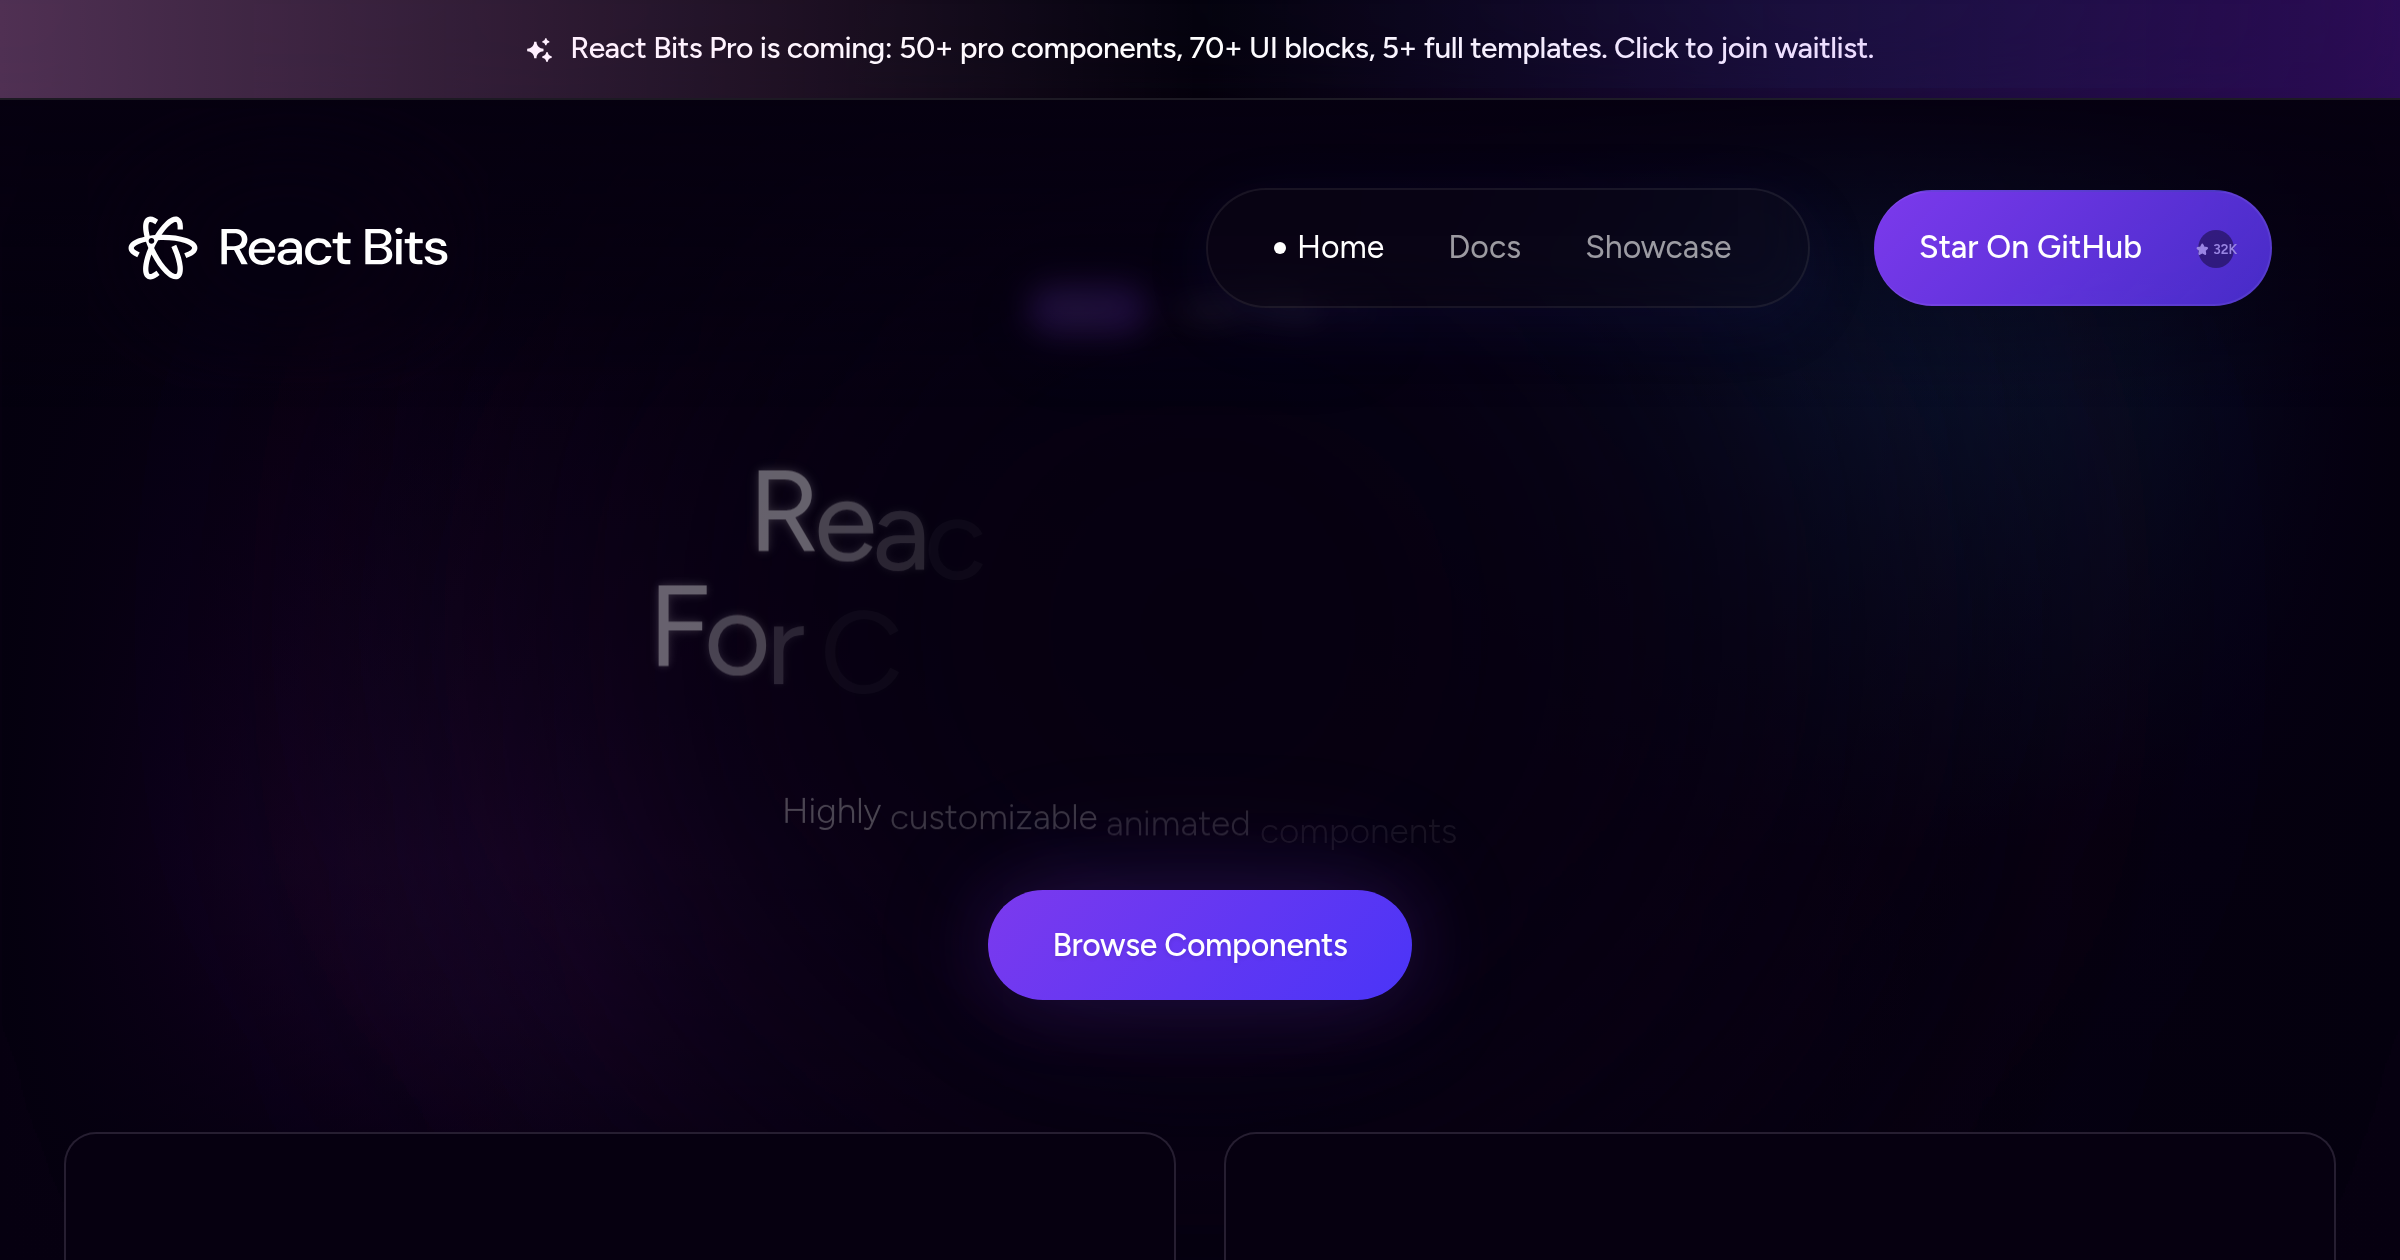Click the 32K star count badge
Viewport: 2400px width, 1260px height.
pos(2216,249)
